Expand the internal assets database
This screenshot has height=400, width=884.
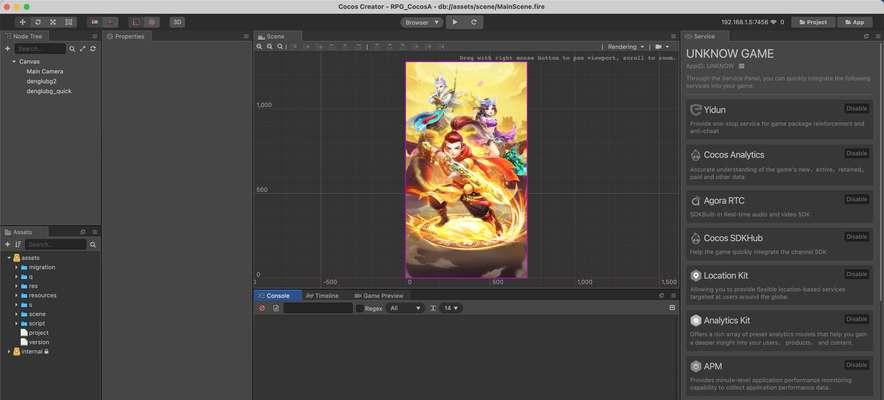click(10, 352)
